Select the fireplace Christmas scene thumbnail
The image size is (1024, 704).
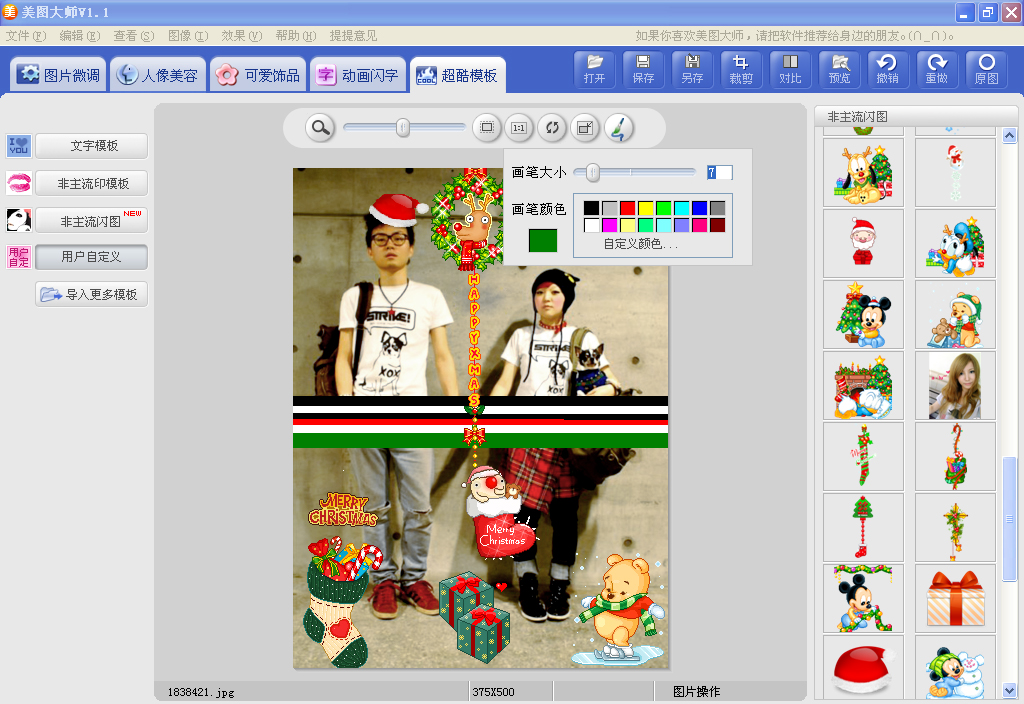pos(863,385)
